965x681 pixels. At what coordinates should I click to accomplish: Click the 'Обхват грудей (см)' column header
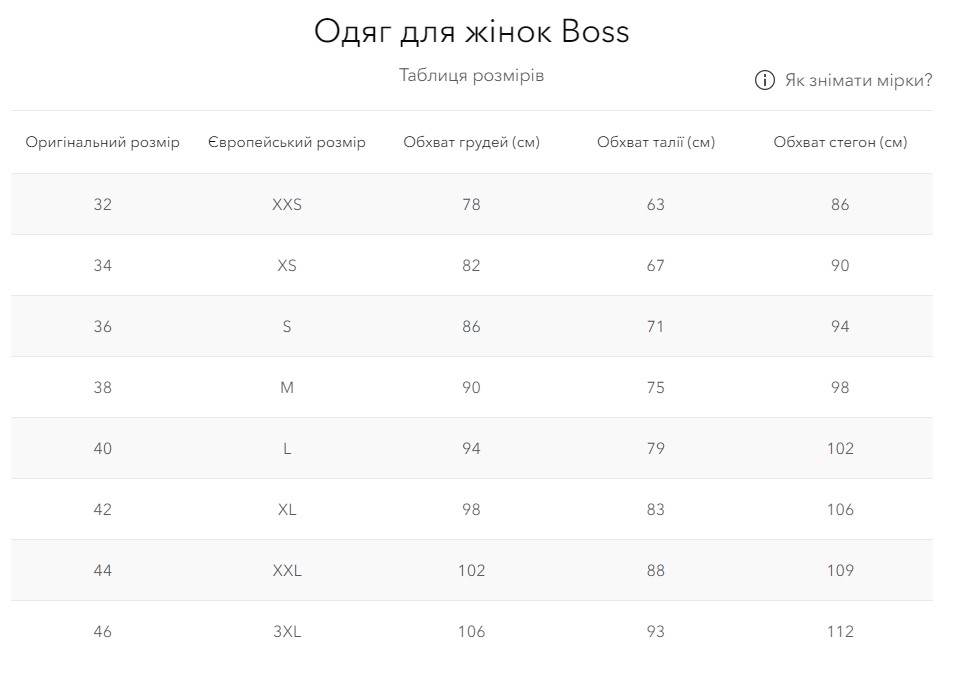pos(471,142)
